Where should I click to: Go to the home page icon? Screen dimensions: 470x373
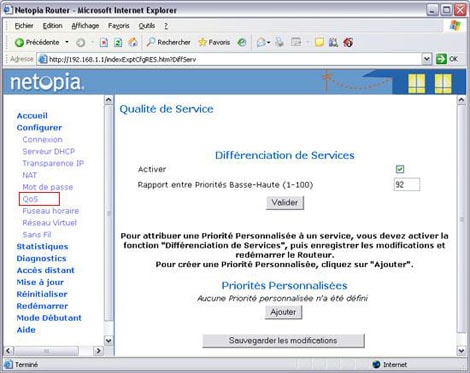tap(133, 42)
